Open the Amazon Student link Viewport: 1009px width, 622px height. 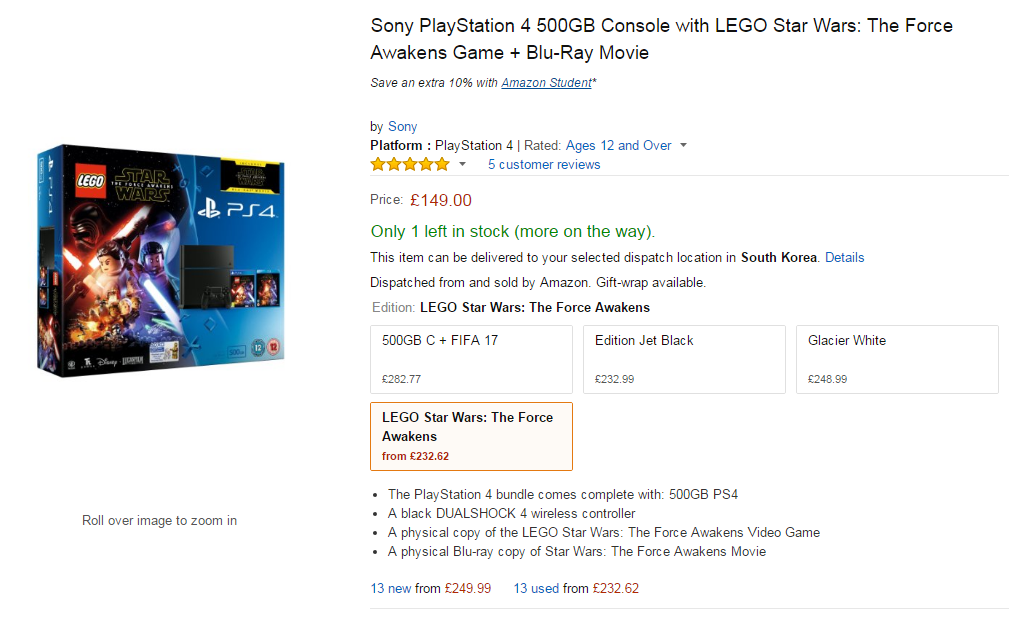[546, 83]
